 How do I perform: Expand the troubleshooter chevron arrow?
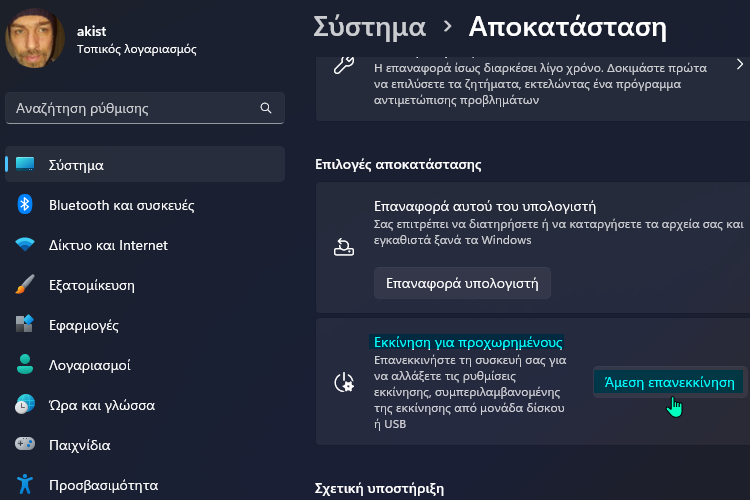point(740,64)
